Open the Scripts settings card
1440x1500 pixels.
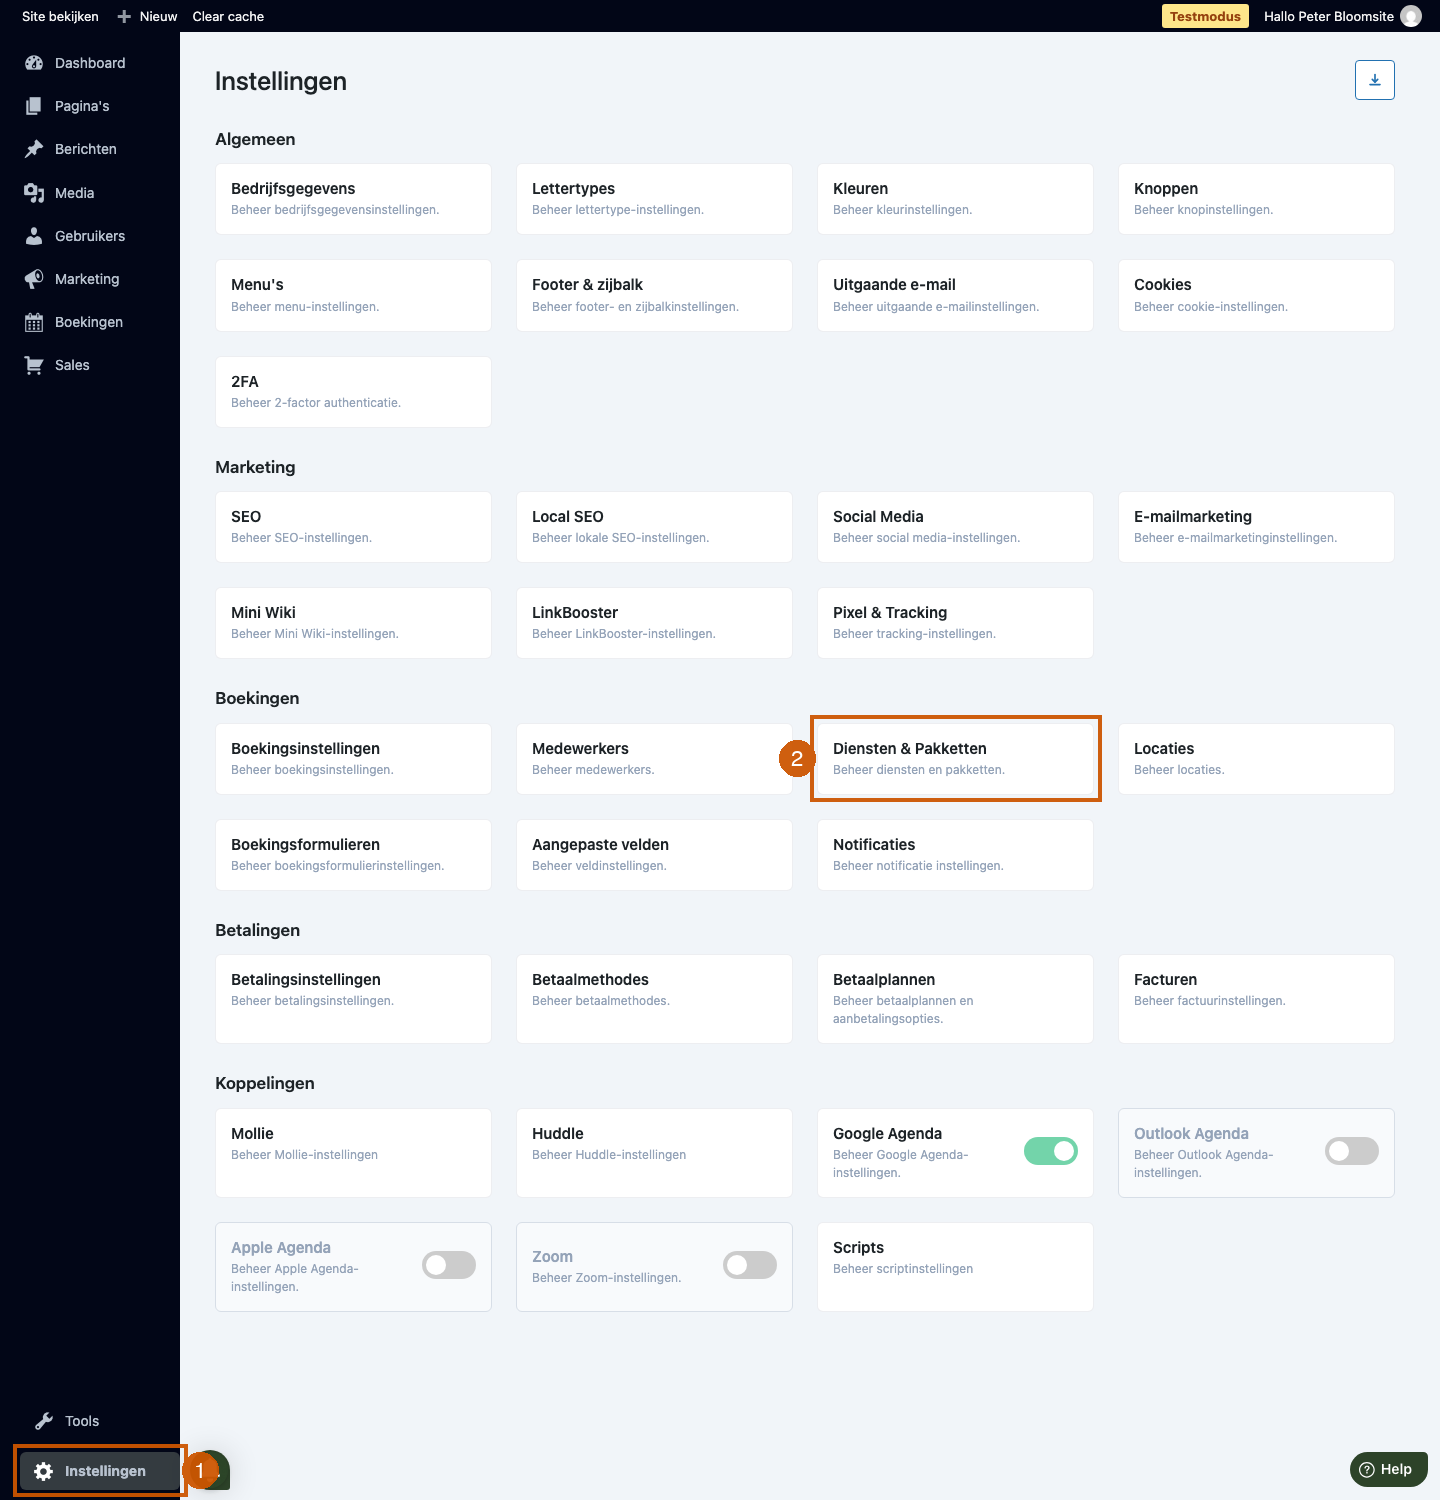[955, 1267]
